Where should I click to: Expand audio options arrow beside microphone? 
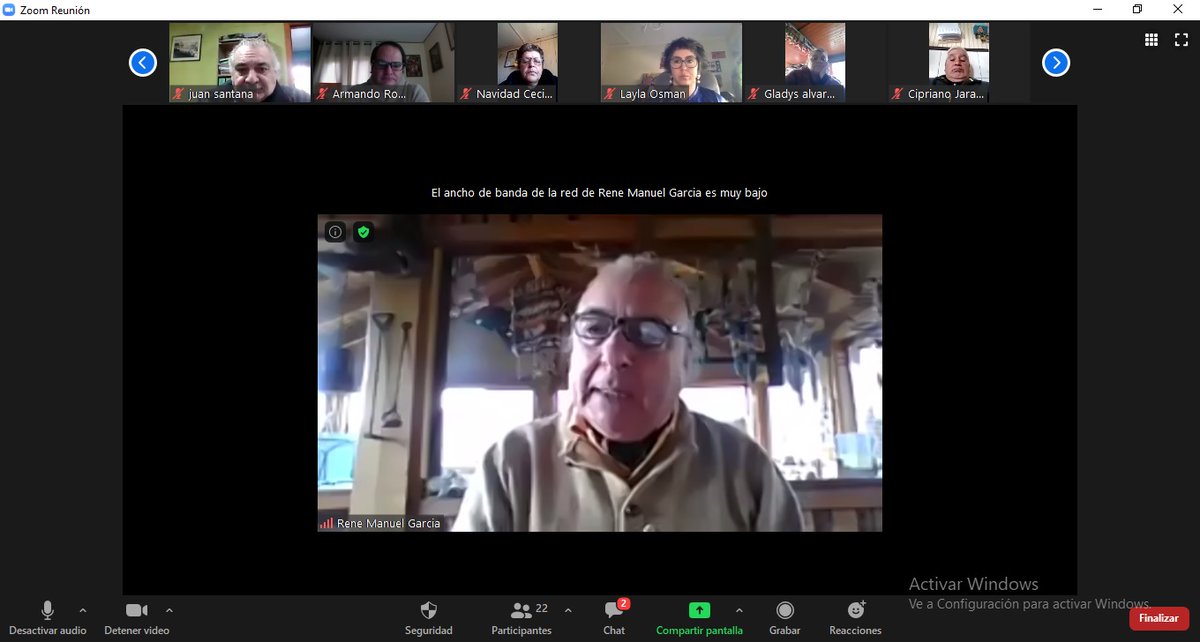point(82,610)
